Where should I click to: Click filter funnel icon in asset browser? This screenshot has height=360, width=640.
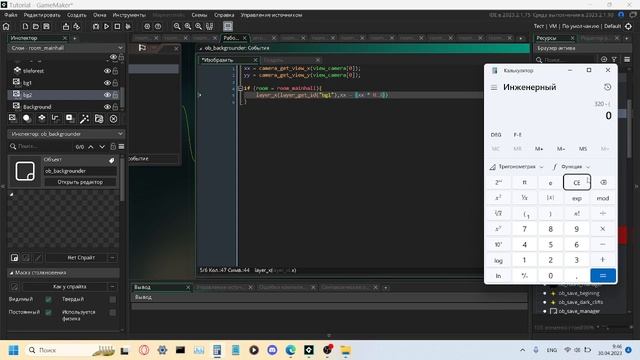pyautogui.click(x=614, y=60)
